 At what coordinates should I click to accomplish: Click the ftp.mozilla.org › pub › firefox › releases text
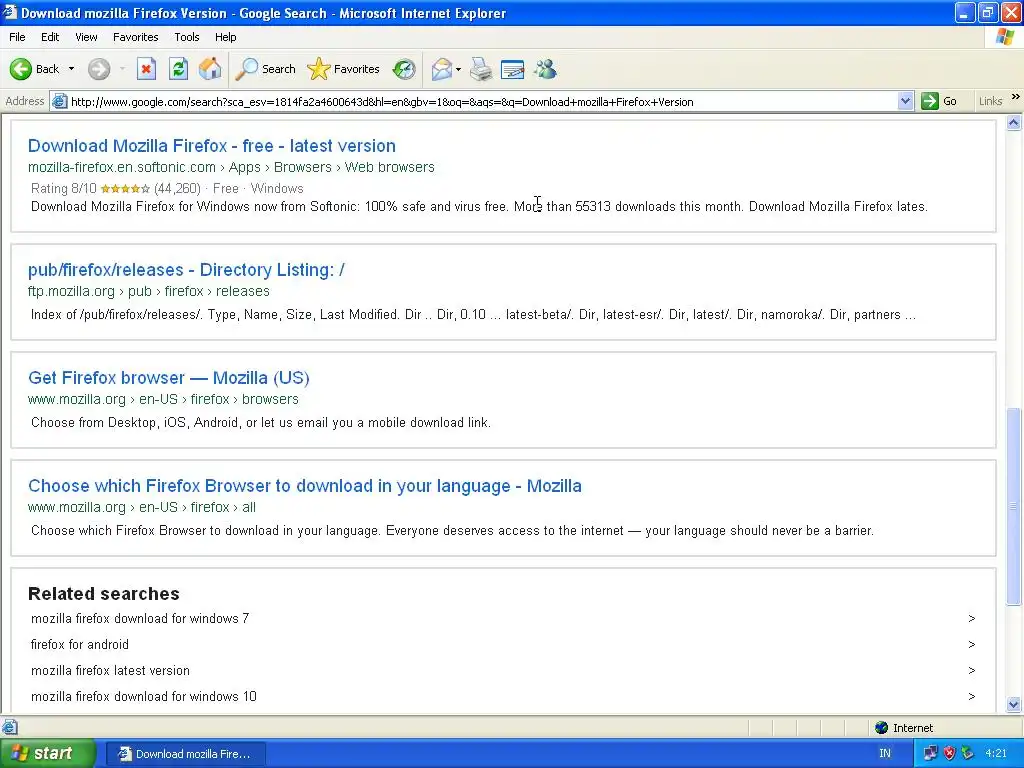[148, 291]
